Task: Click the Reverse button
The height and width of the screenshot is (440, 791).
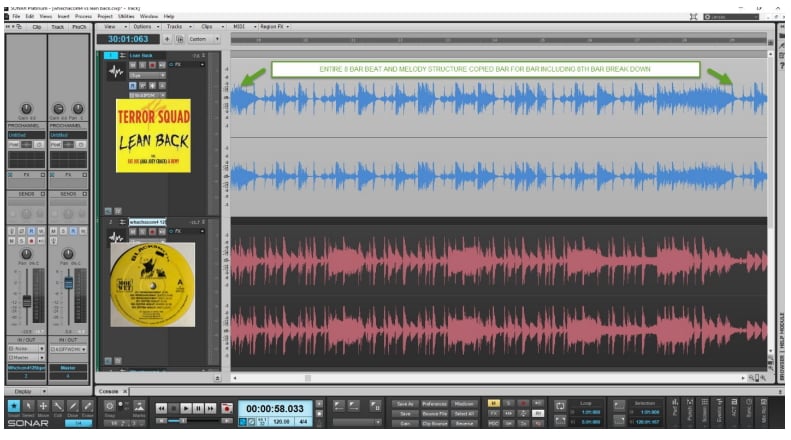Action: tap(464, 423)
